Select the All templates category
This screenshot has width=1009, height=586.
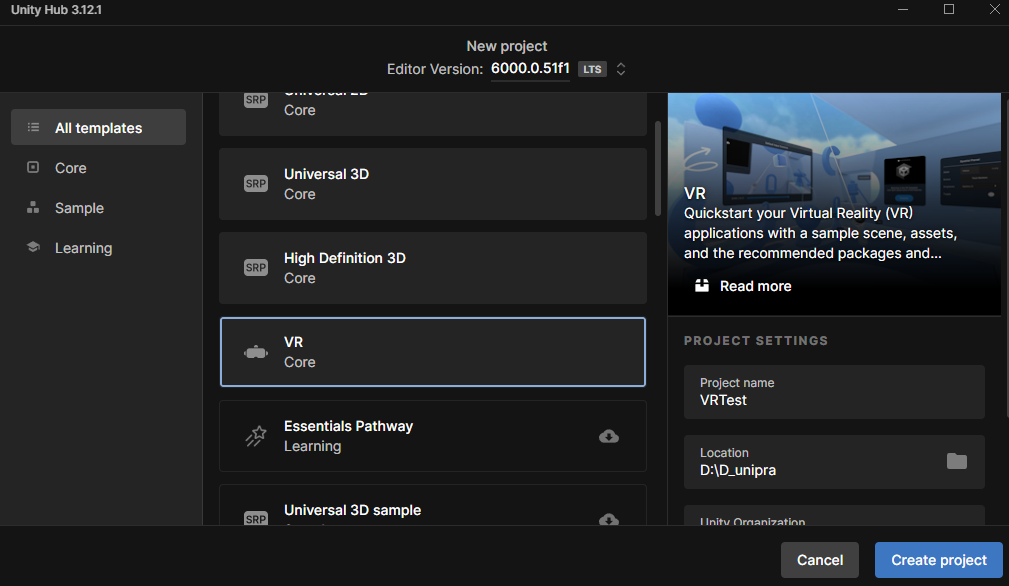98,127
